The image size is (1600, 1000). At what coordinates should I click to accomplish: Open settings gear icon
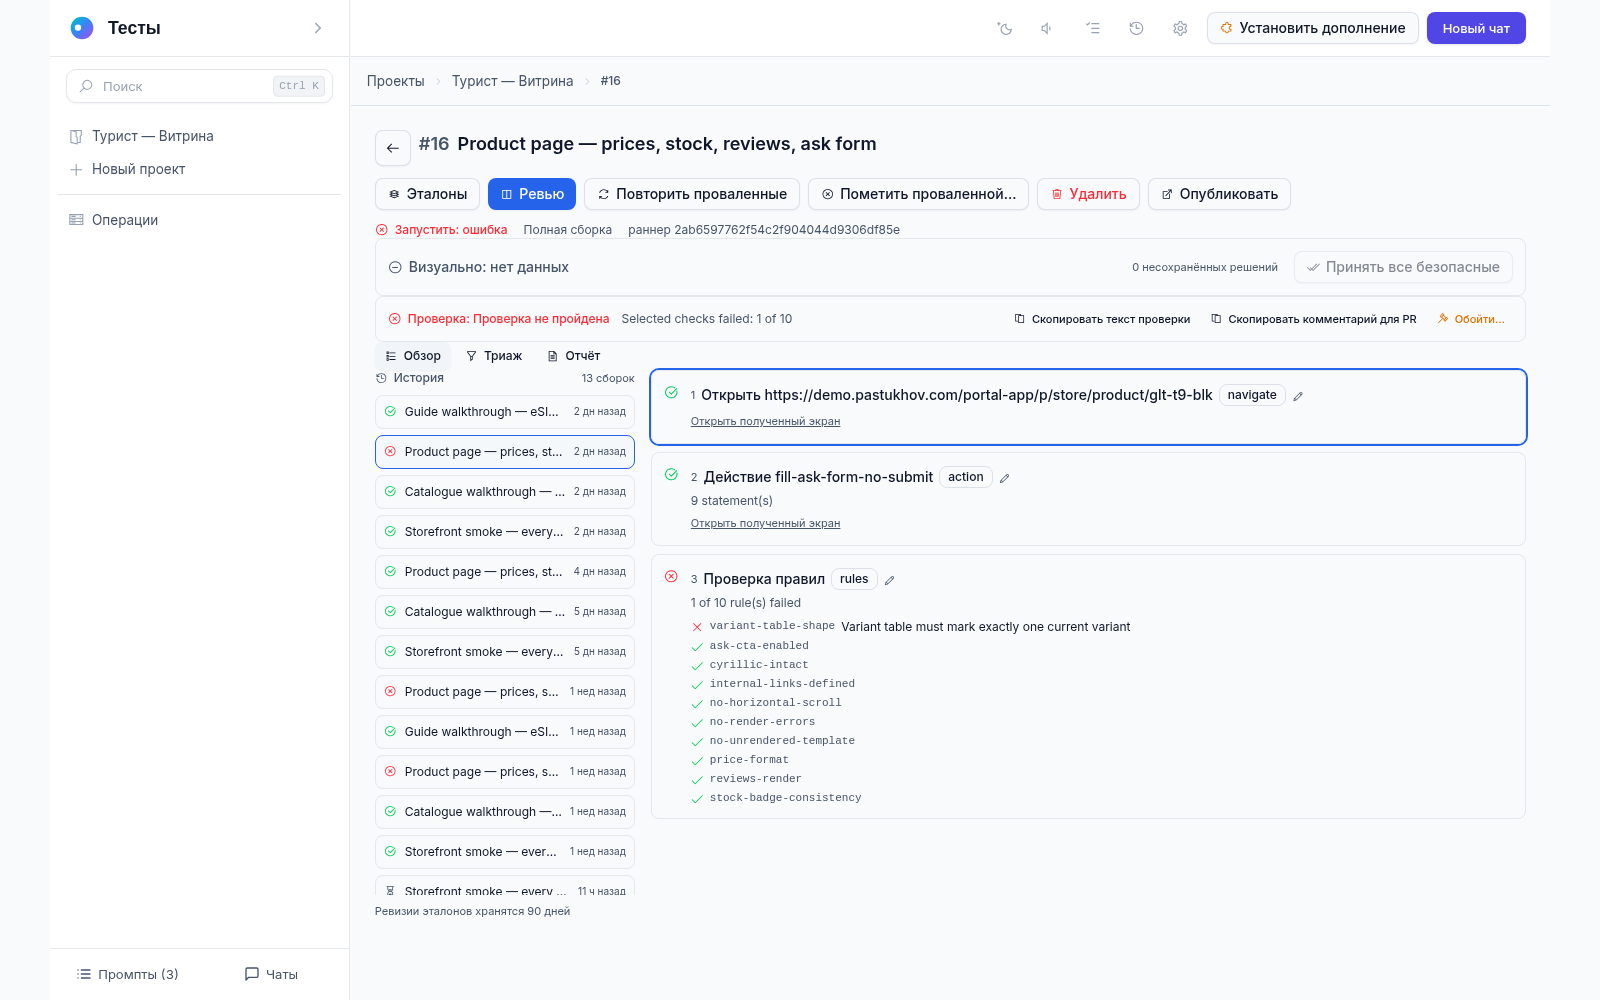point(1180,28)
